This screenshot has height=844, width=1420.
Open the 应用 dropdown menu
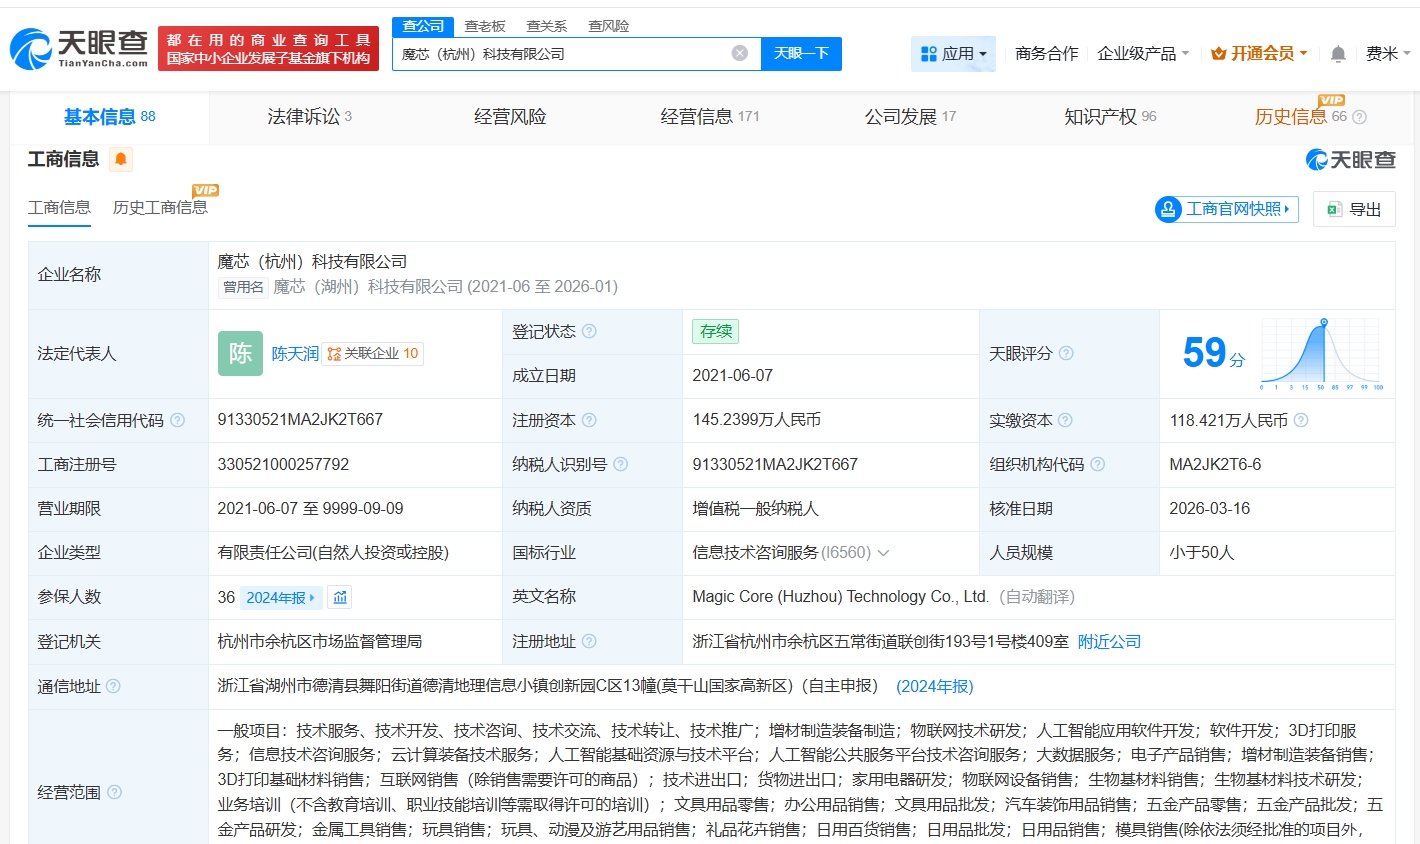click(x=953, y=54)
